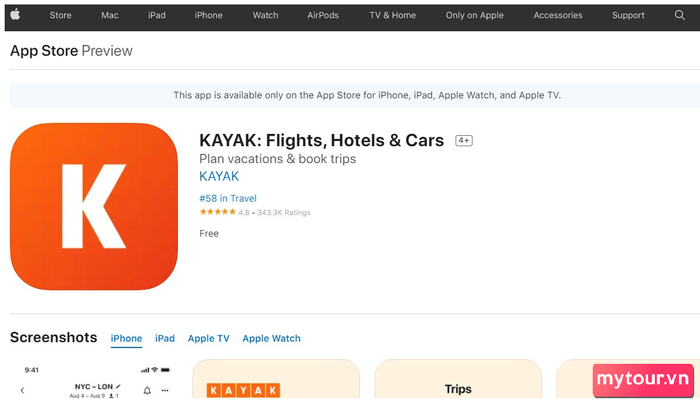Screen dimensions: 700x405
Task: Click the five-star rating icons
Action: coord(217,212)
